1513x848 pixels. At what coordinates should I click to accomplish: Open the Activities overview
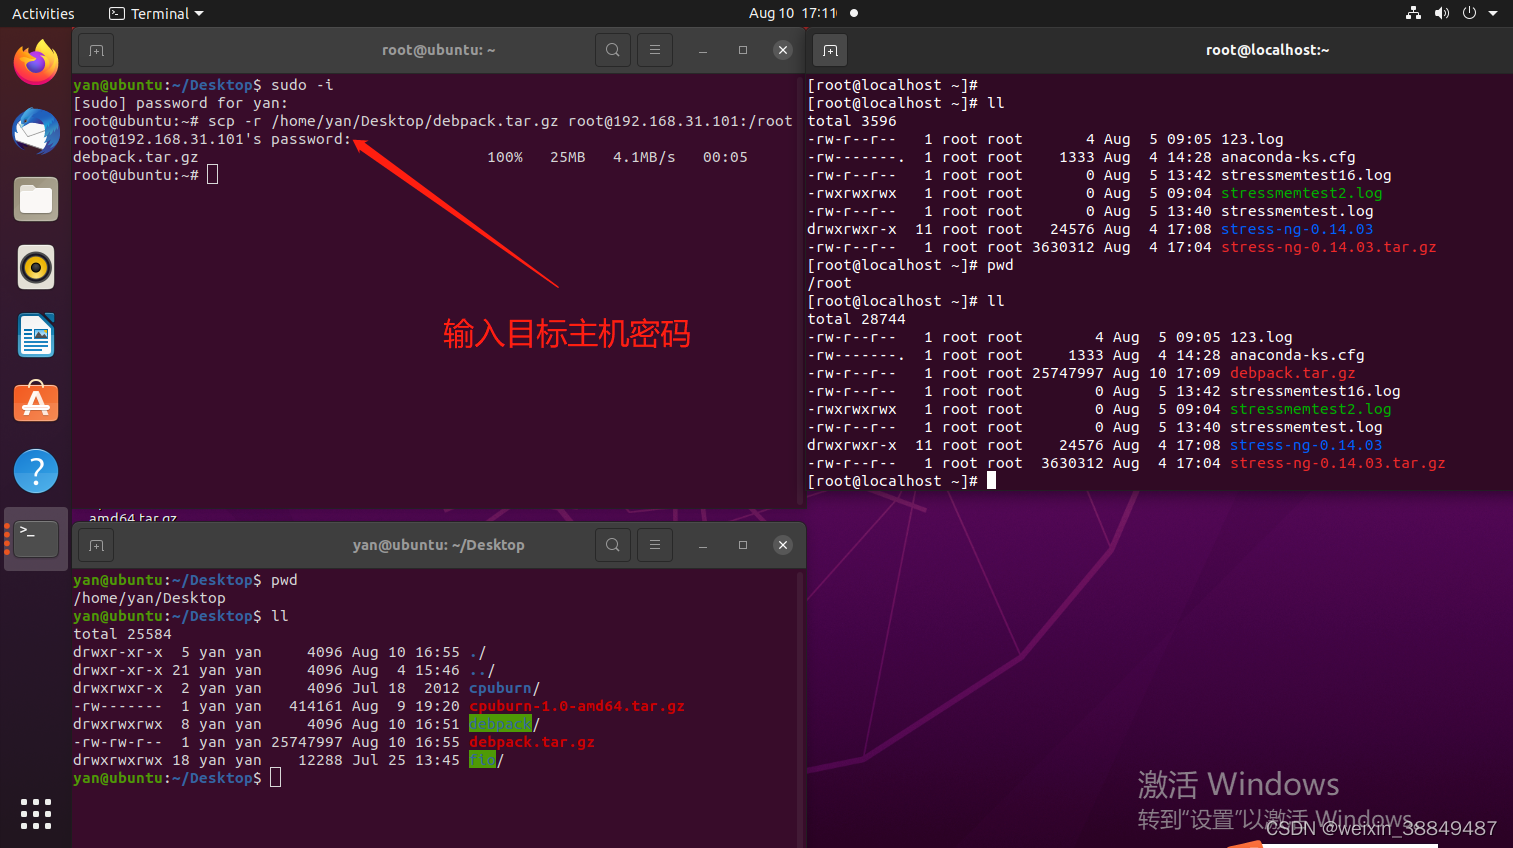click(x=43, y=14)
